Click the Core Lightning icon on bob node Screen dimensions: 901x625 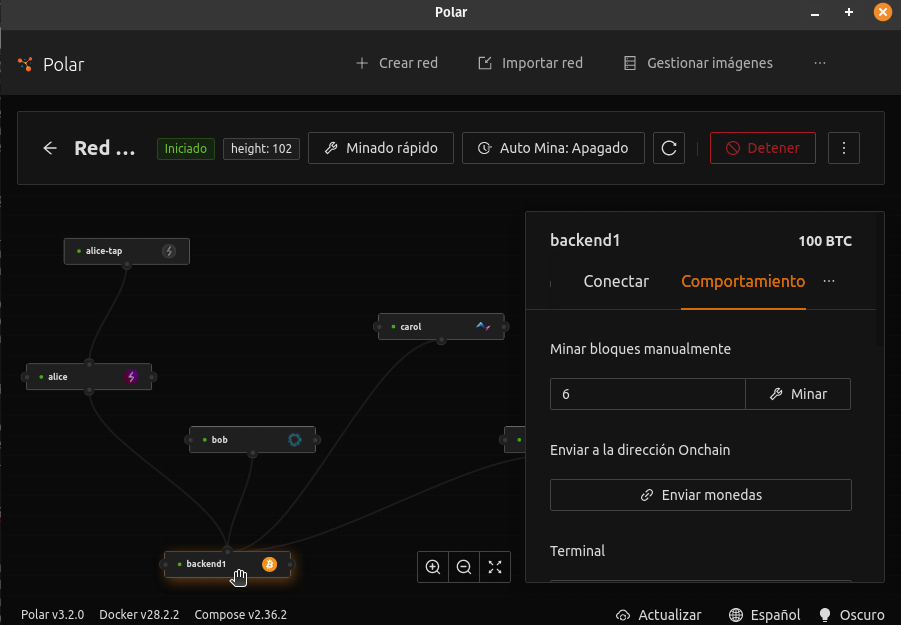click(295, 439)
